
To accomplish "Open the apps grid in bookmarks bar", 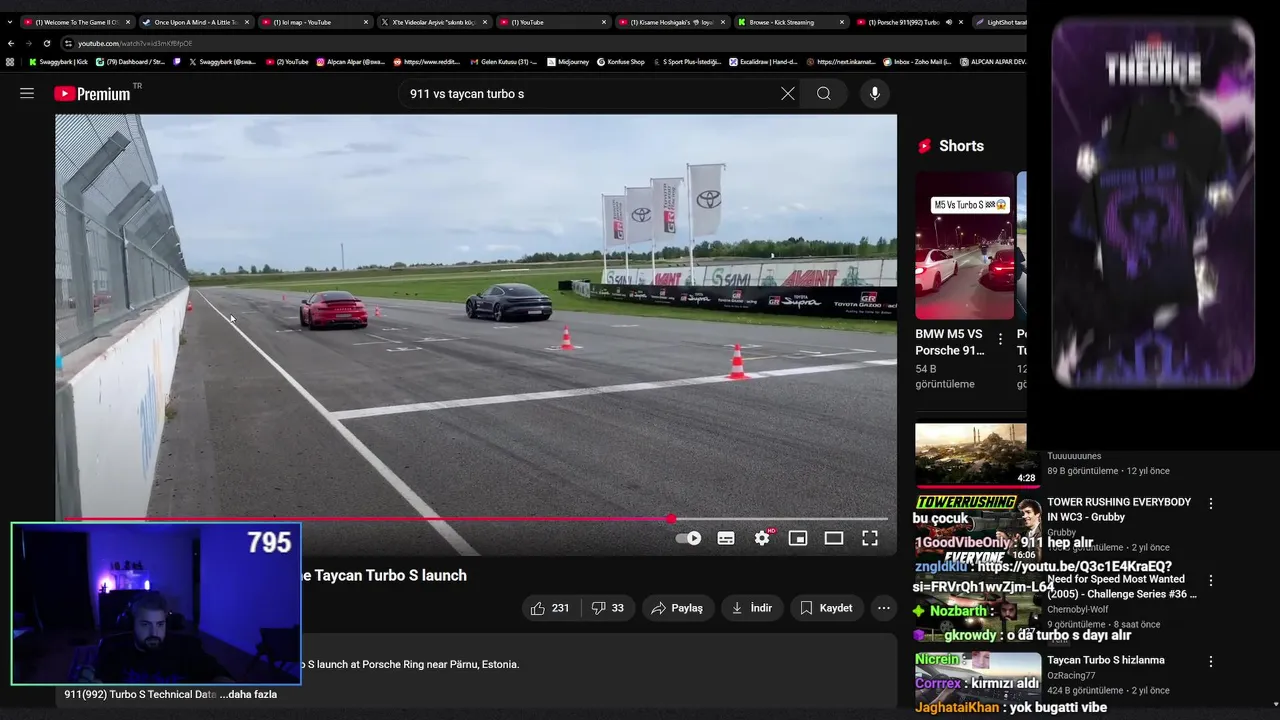I will tap(10, 62).
